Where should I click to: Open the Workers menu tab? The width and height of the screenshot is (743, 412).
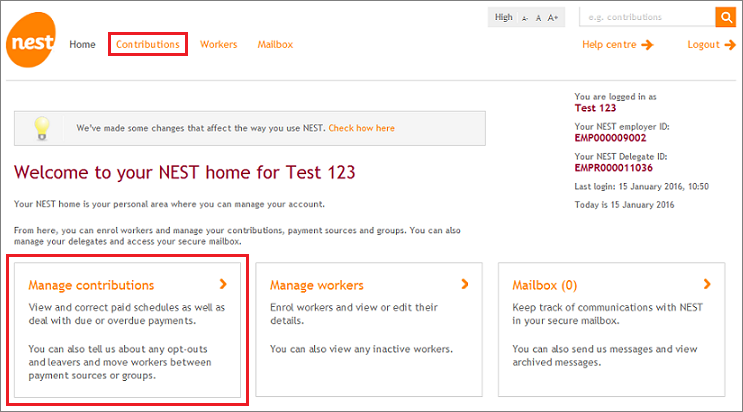pyautogui.click(x=219, y=45)
